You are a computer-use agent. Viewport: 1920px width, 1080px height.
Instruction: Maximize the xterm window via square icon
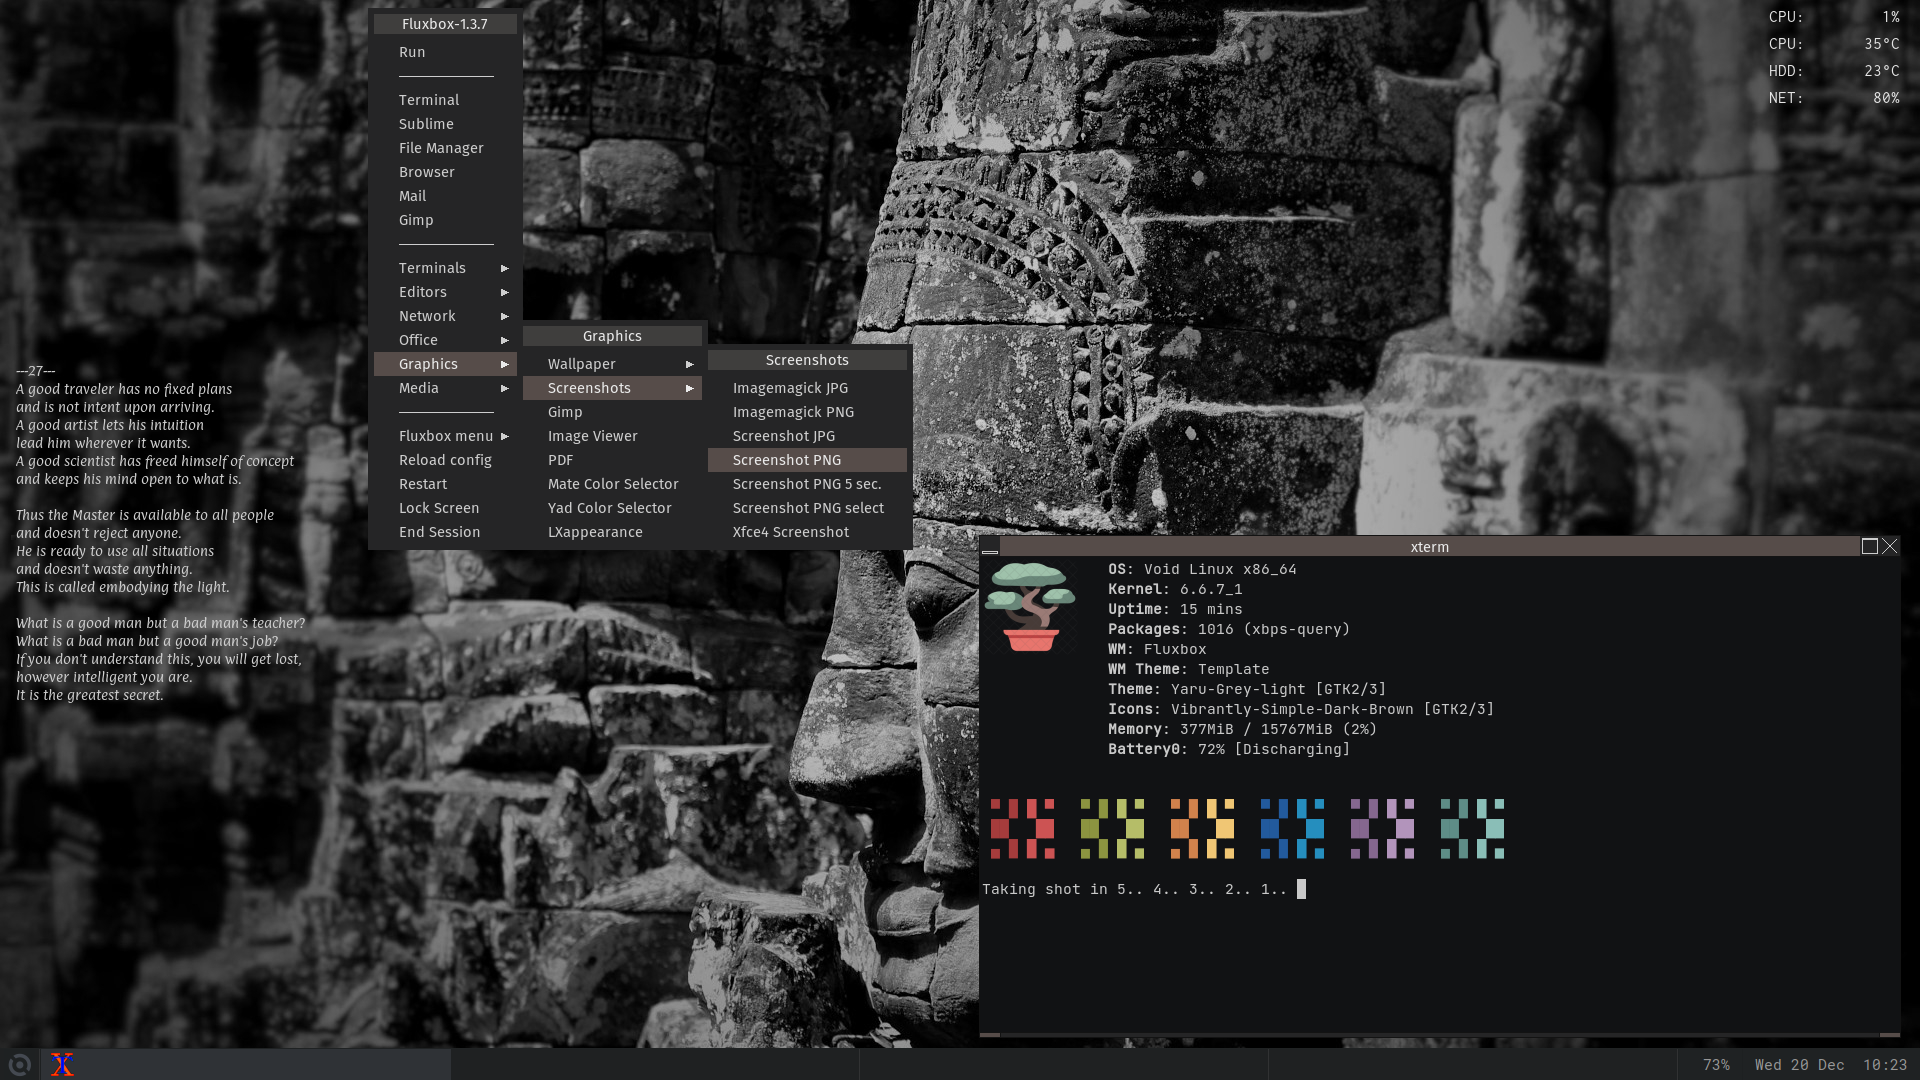tap(1869, 546)
